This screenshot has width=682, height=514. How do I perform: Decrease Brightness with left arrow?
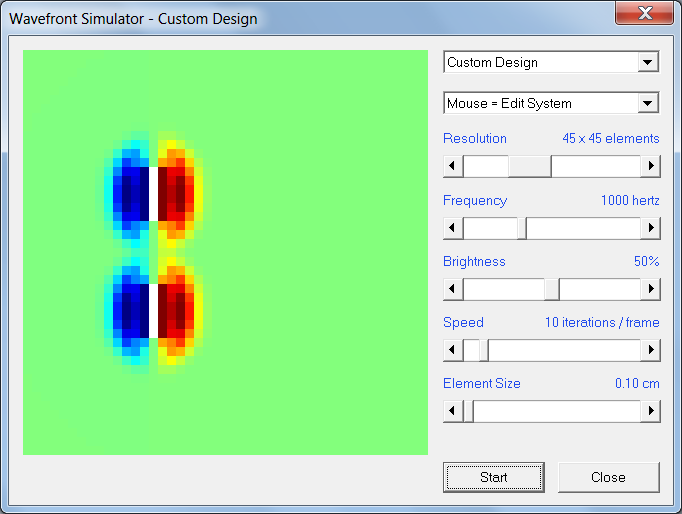(x=453, y=289)
